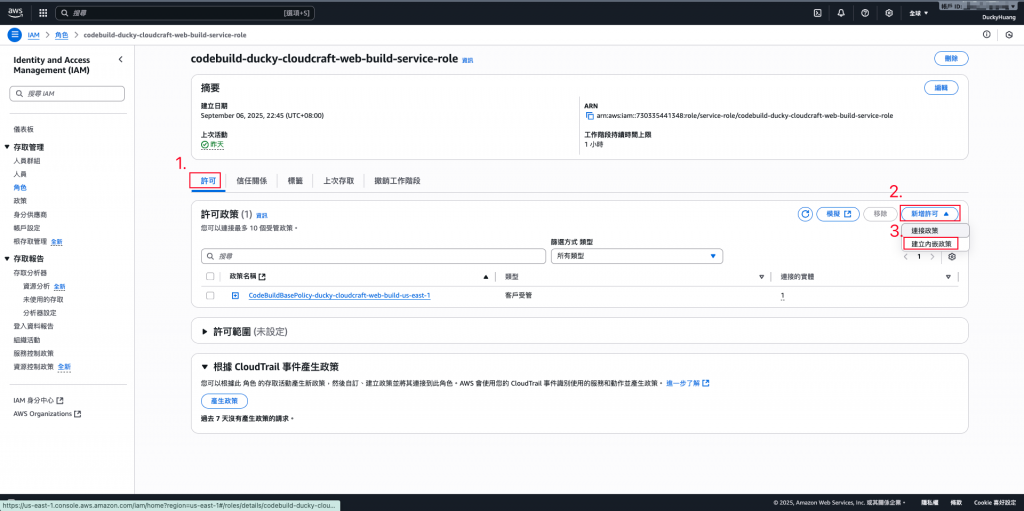Sort by 連接的實體 column arrow
The image size is (1024, 511).
(x=948, y=277)
